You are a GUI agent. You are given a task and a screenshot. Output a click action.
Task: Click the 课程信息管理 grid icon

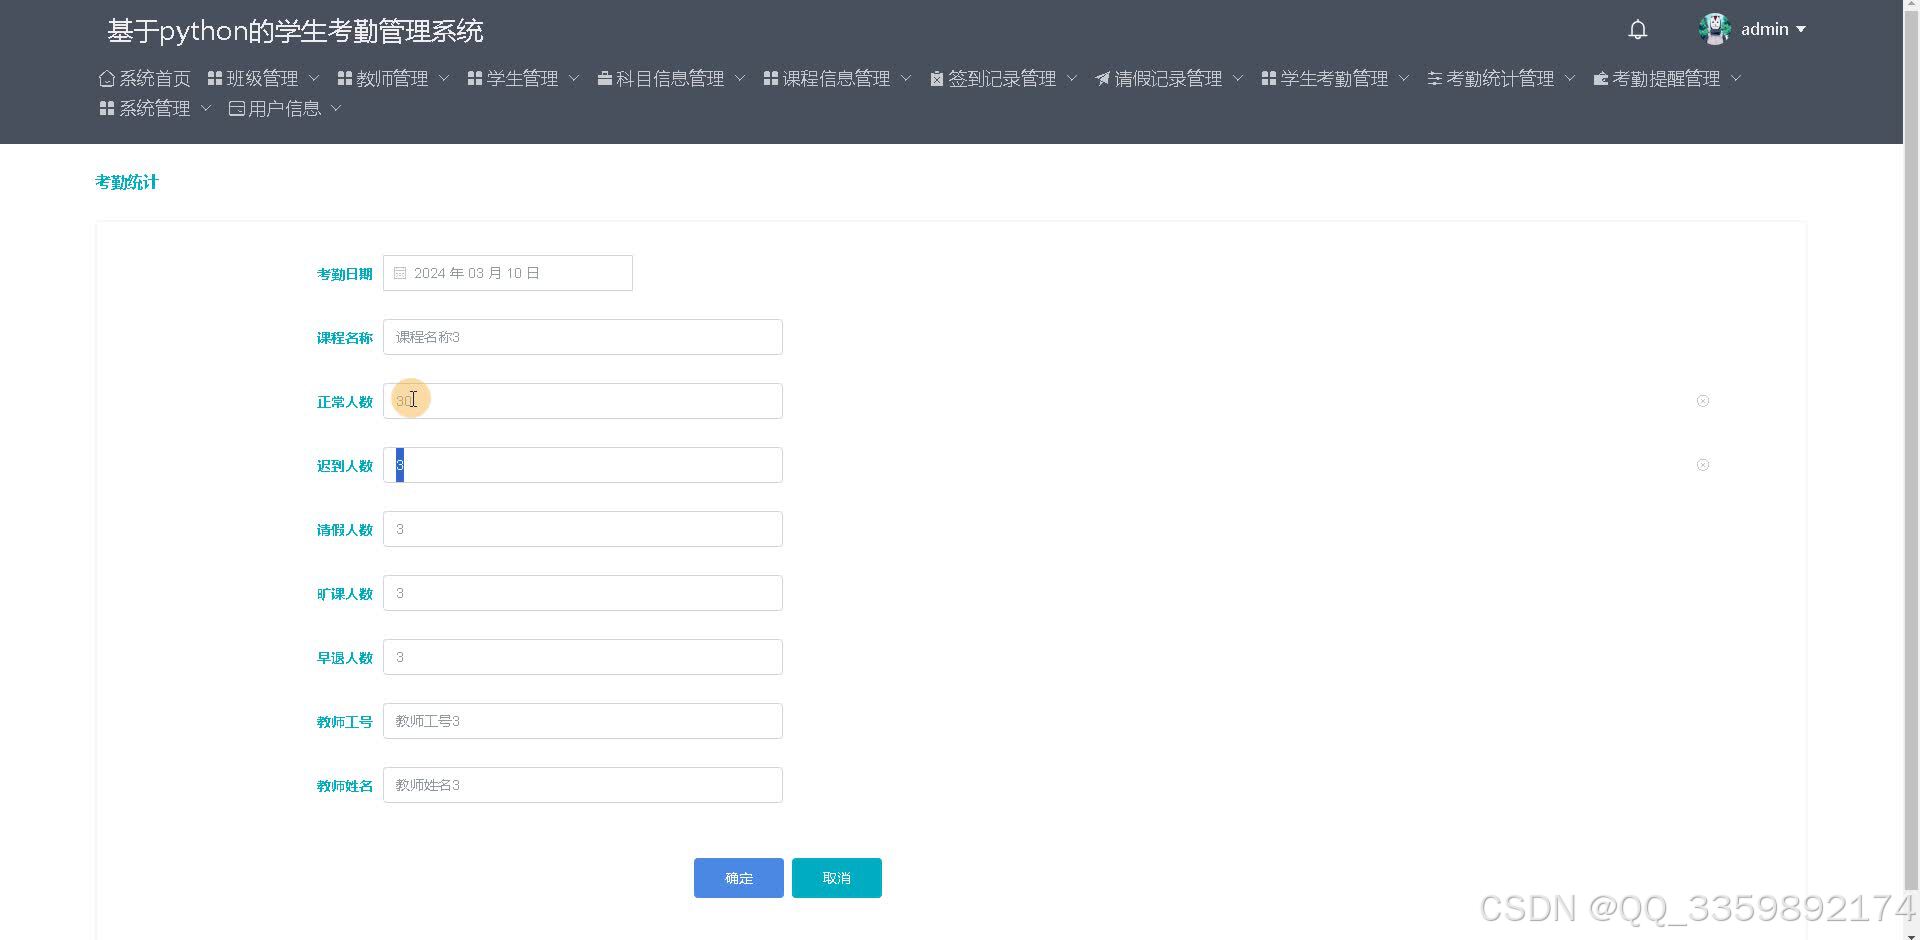tap(771, 78)
